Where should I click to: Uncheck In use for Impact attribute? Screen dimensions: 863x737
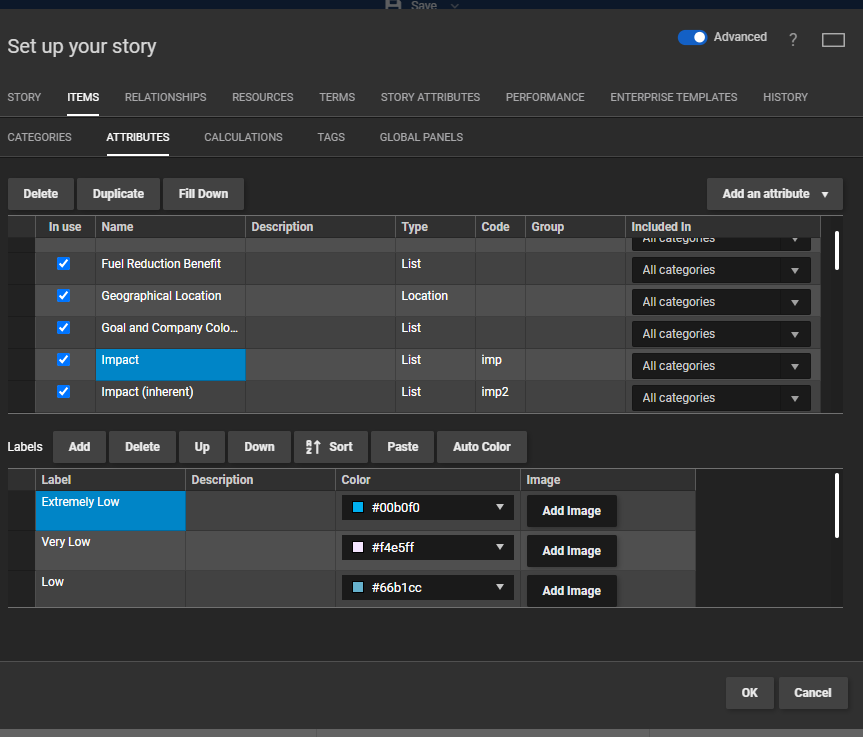click(x=64, y=359)
